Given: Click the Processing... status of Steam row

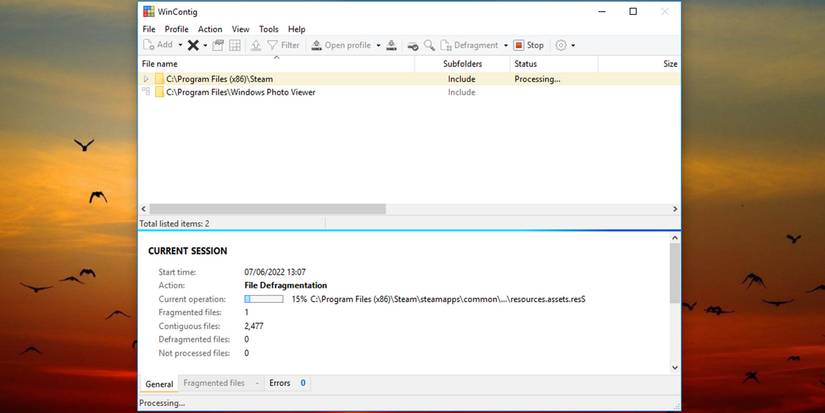Looking at the screenshot, I should click(537, 79).
